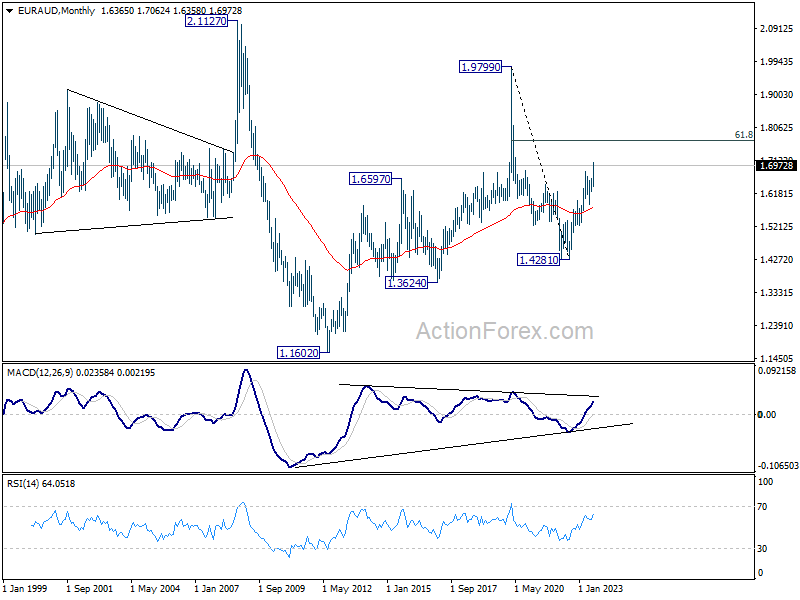Click the 1.14505 price axis value
800x600 pixels.
point(777,359)
